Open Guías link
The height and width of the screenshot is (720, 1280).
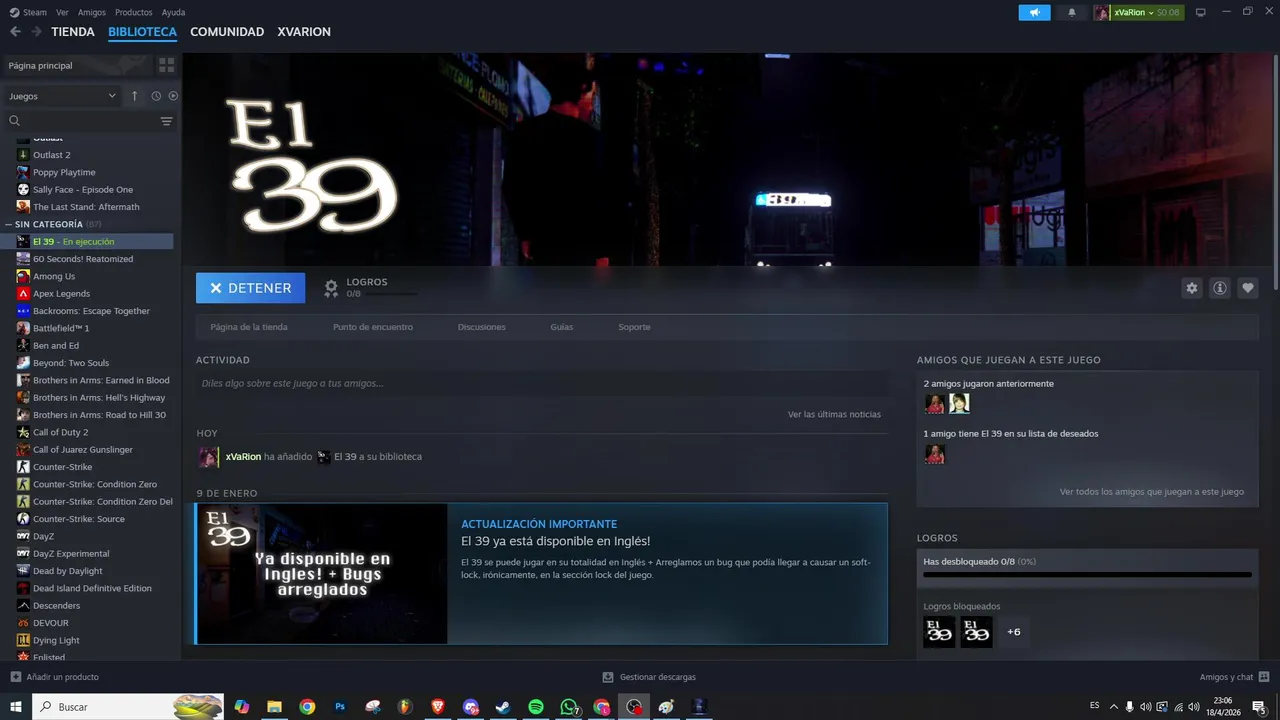click(x=562, y=327)
